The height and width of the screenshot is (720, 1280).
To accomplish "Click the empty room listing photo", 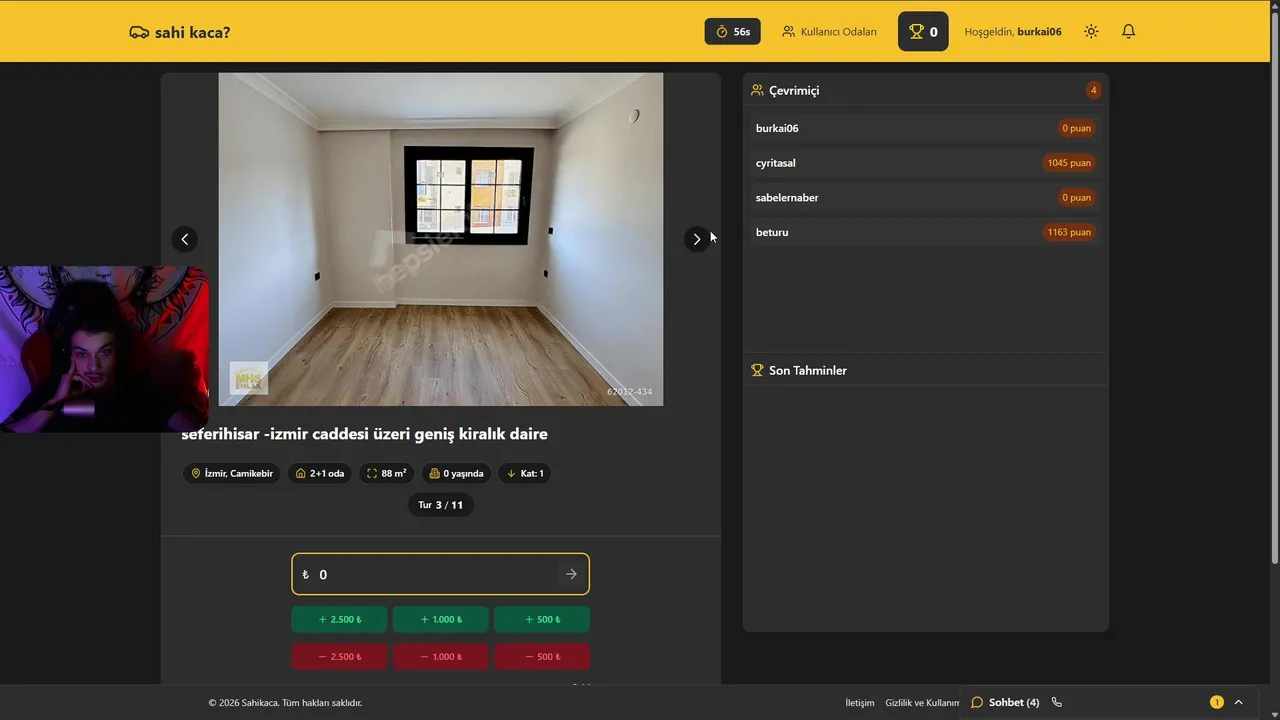I will (x=441, y=239).
